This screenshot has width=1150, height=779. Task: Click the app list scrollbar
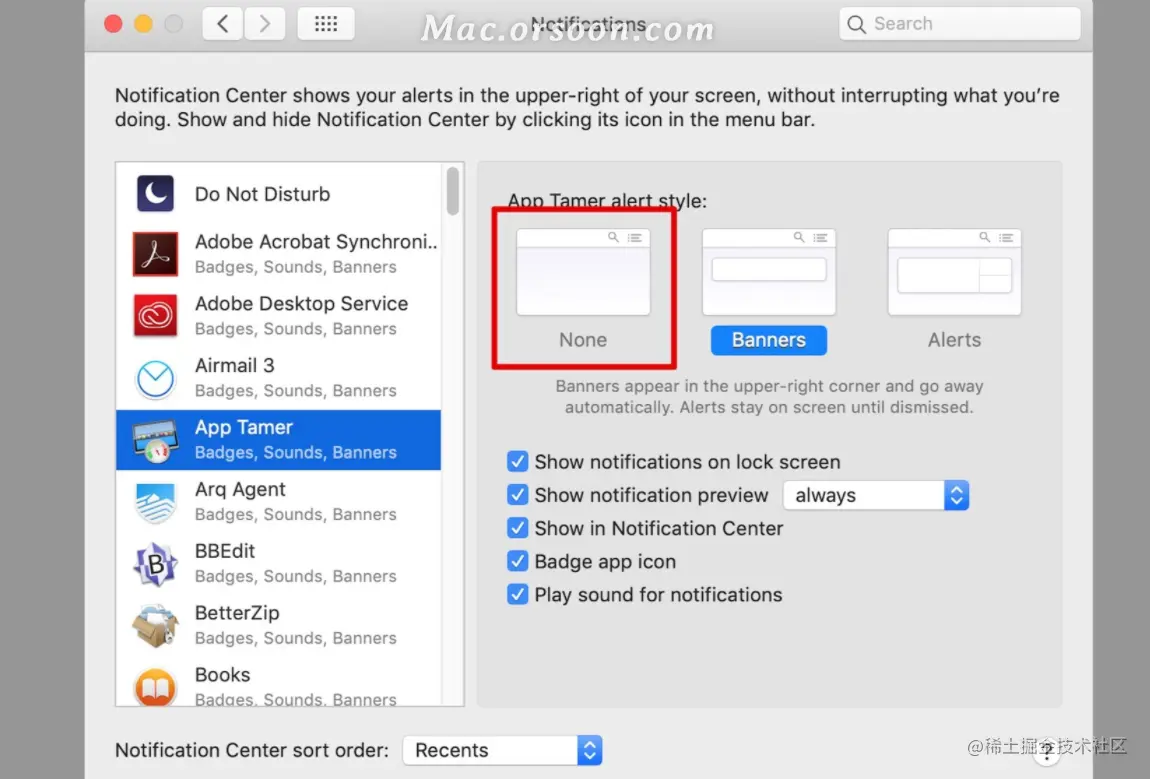pos(453,191)
